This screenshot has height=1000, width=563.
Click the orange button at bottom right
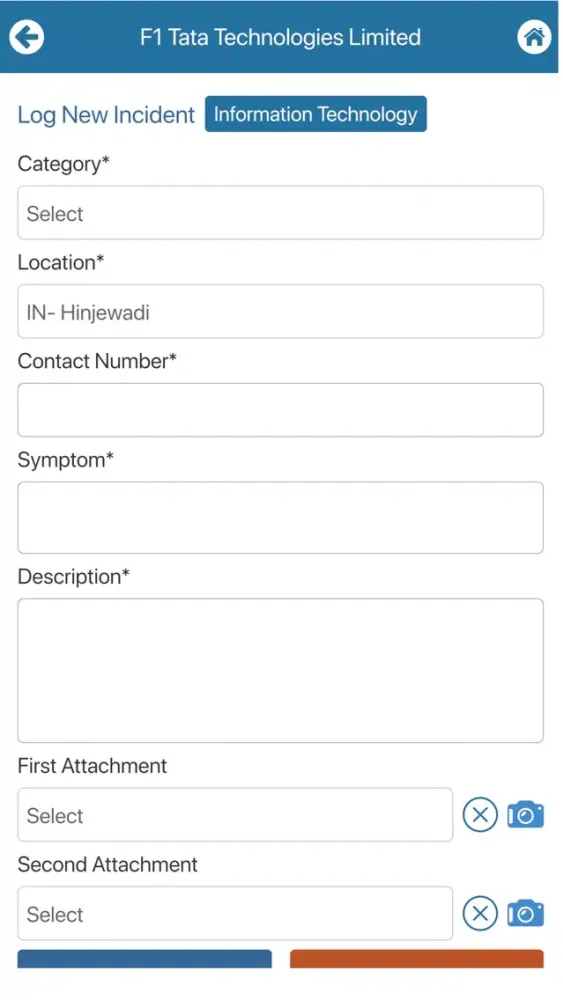[x=417, y=959]
